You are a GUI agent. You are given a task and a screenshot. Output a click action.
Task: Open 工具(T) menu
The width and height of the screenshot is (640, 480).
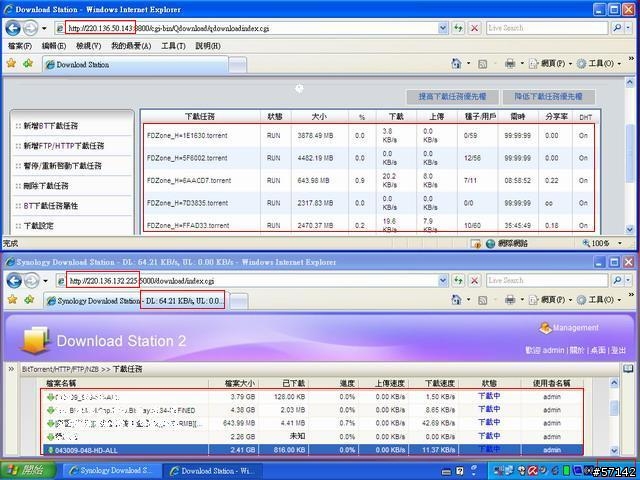[173, 46]
